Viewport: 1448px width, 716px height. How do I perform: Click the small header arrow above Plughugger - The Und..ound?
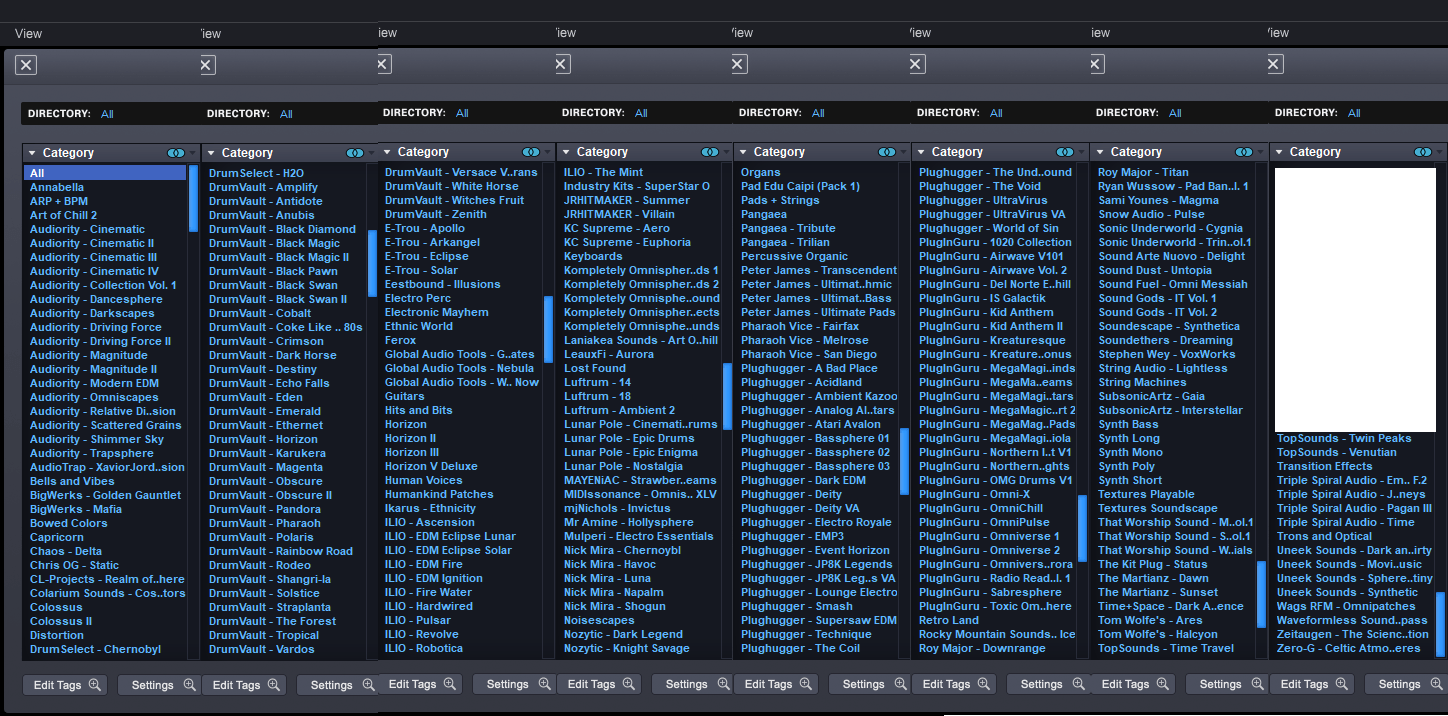click(x=1083, y=152)
